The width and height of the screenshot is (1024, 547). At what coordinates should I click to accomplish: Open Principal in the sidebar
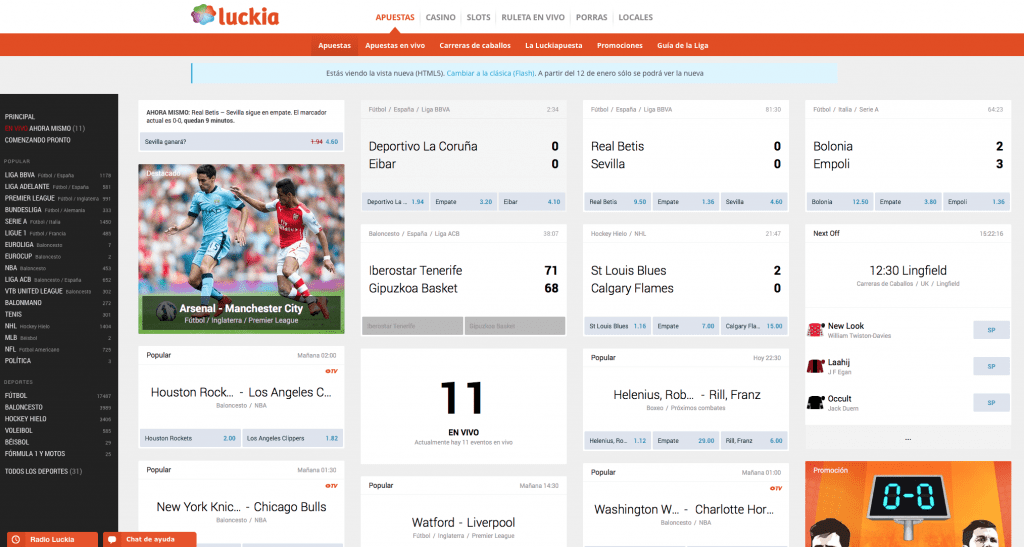[x=20, y=117]
